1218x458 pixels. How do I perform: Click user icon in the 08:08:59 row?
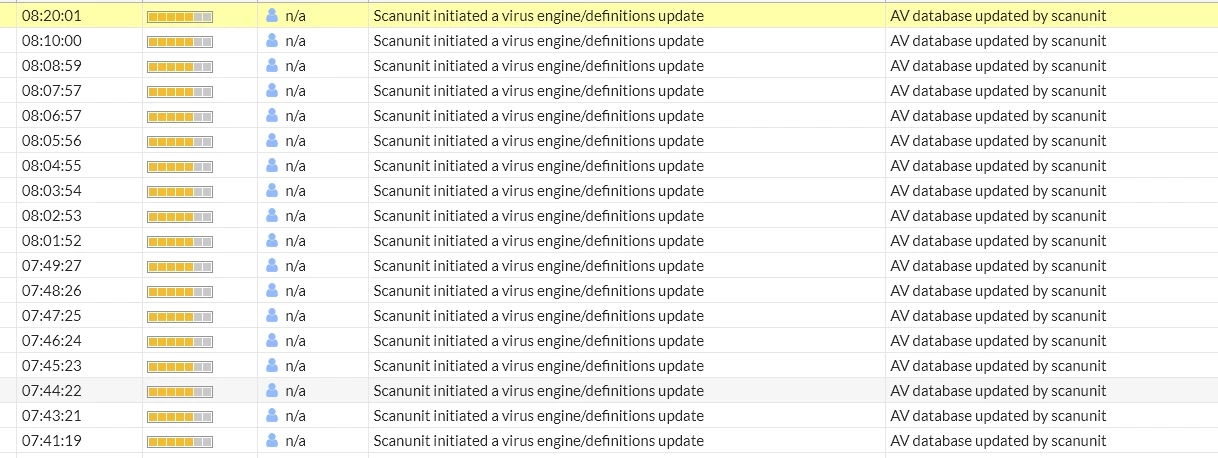point(272,66)
